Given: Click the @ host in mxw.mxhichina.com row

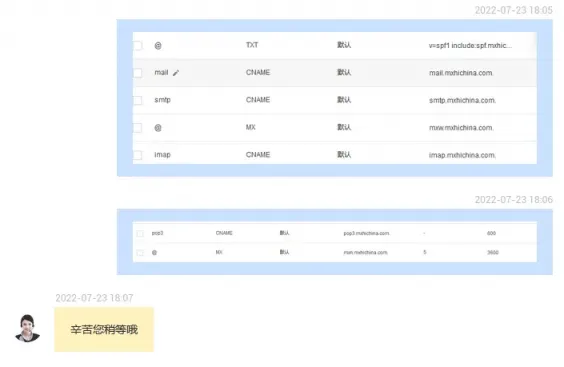Looking at the screenshot, I should pyautogui.click(x=158, y=128).
